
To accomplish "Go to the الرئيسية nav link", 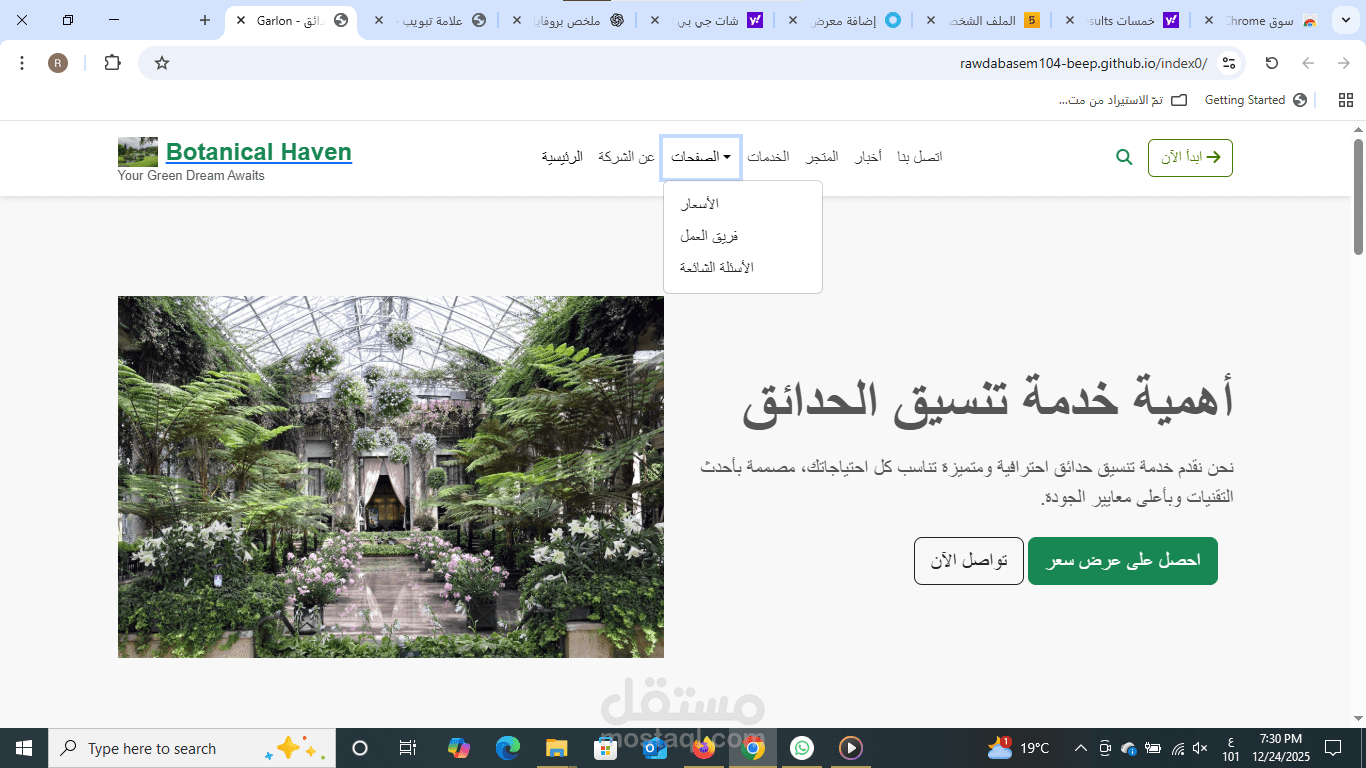I will pos(562,157).
